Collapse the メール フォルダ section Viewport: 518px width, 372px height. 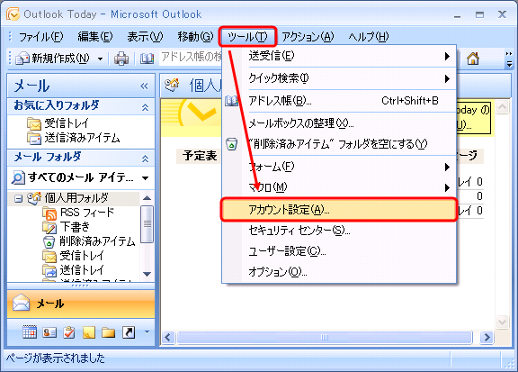tap(145, 159)
